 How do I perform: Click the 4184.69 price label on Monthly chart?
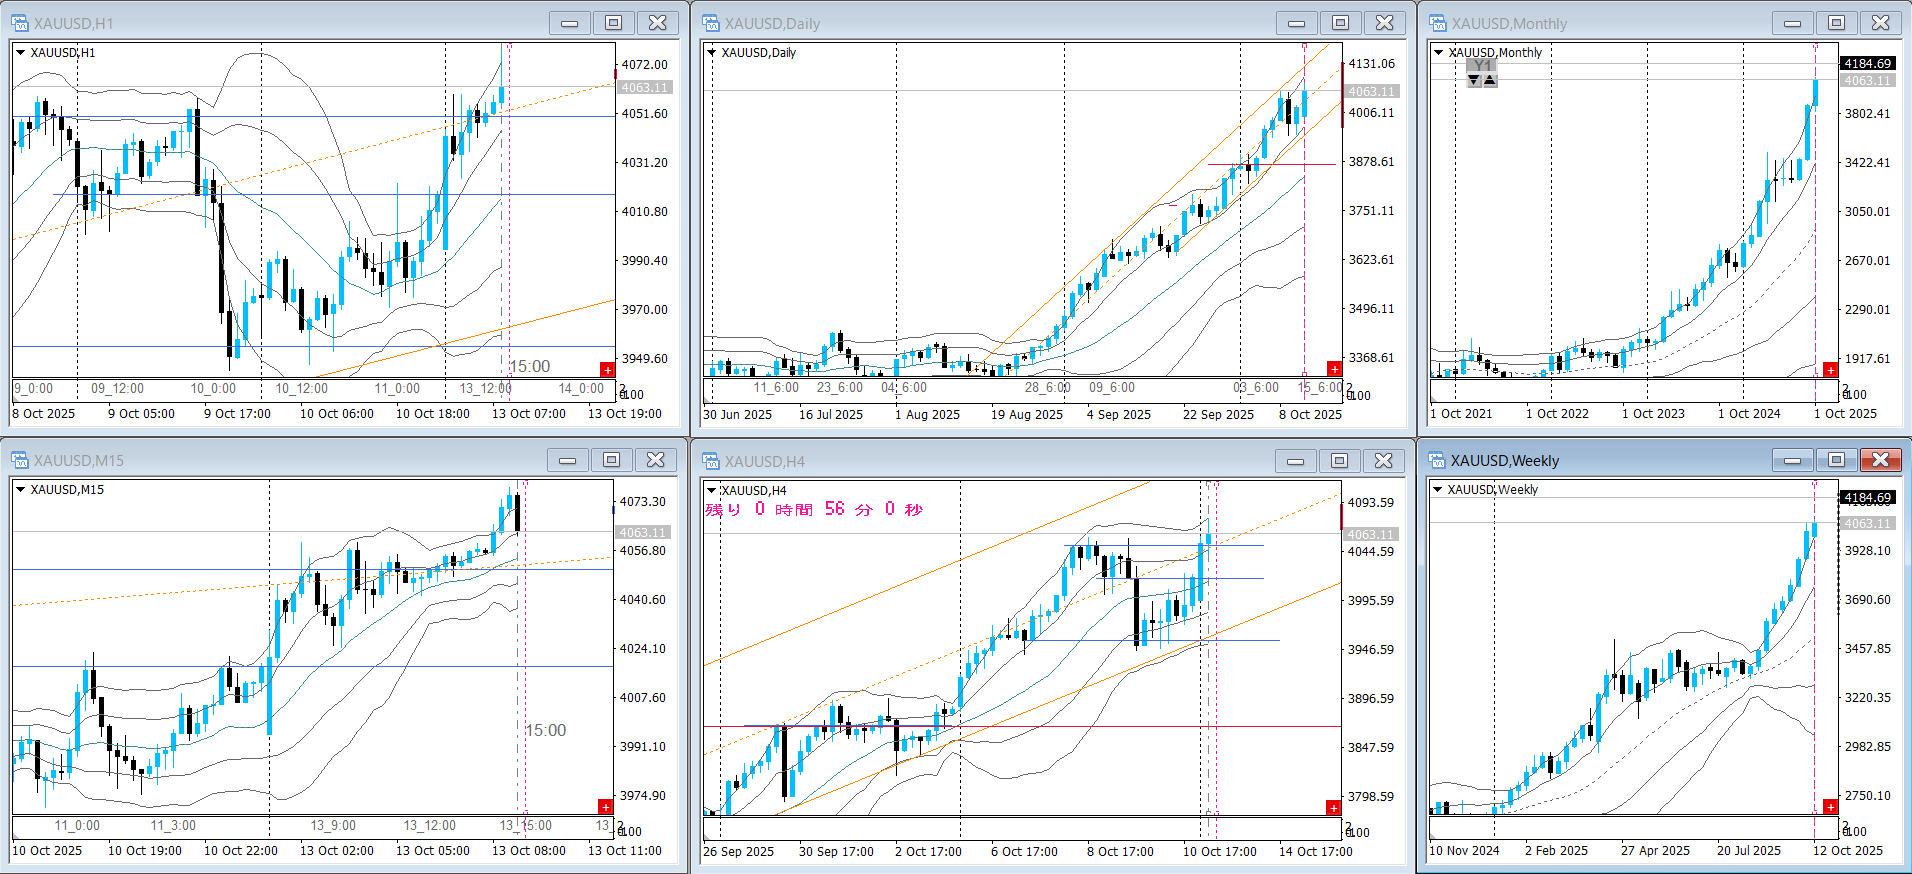coord(1867,64)
